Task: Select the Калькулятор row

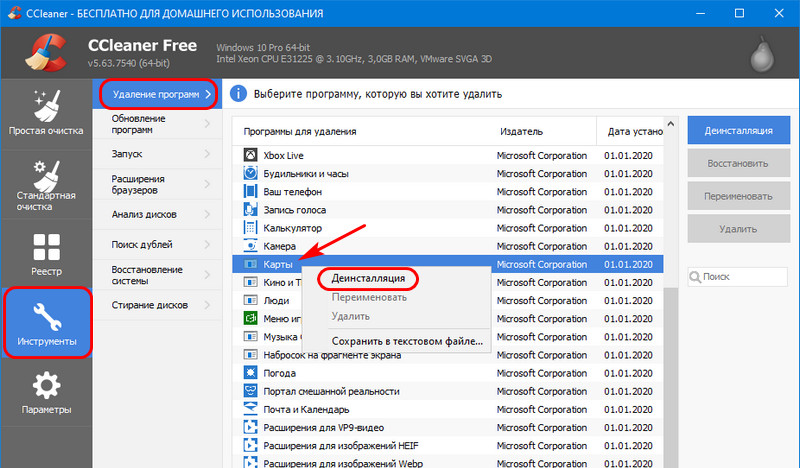Action: pyautogui.click(x=448, y=228)
